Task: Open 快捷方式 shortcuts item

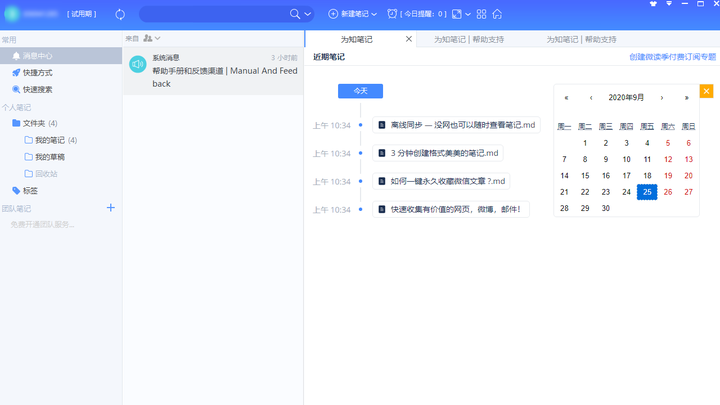Action: [x=38, y=73]
